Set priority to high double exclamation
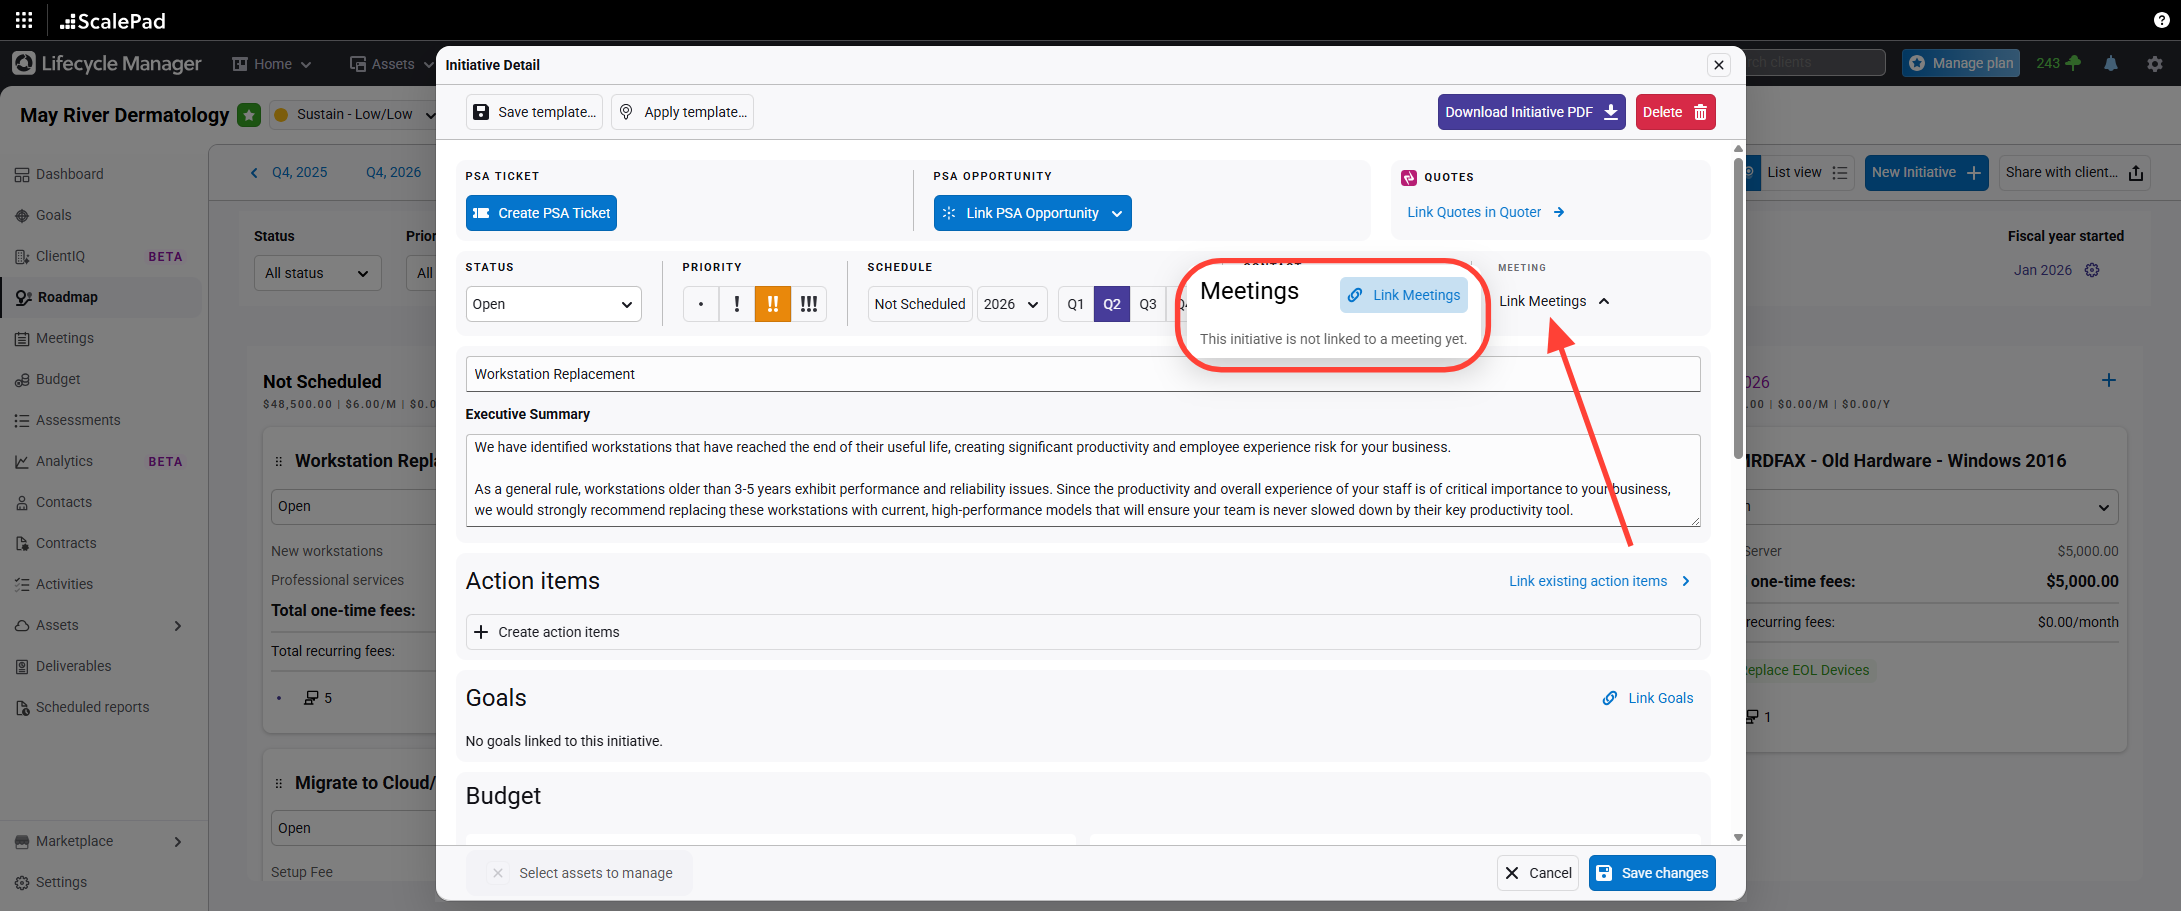The image size is (2181, 911). pyautogui.click(x=772, y=304)
